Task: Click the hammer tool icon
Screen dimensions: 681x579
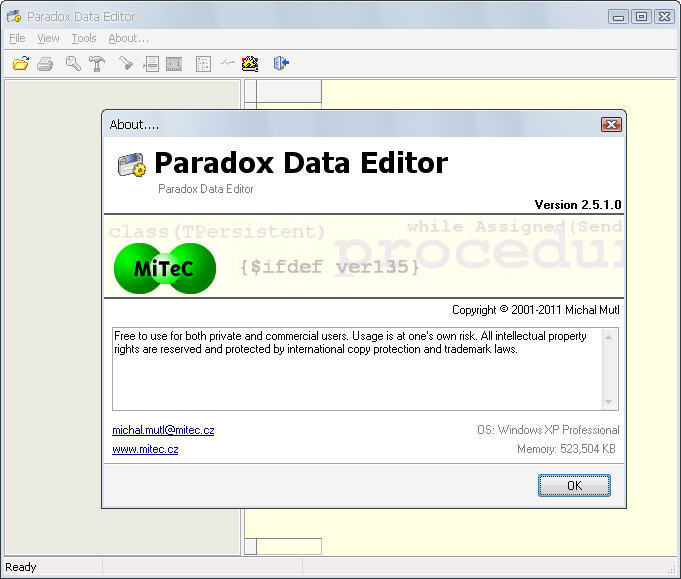Action: pos(97,64)
